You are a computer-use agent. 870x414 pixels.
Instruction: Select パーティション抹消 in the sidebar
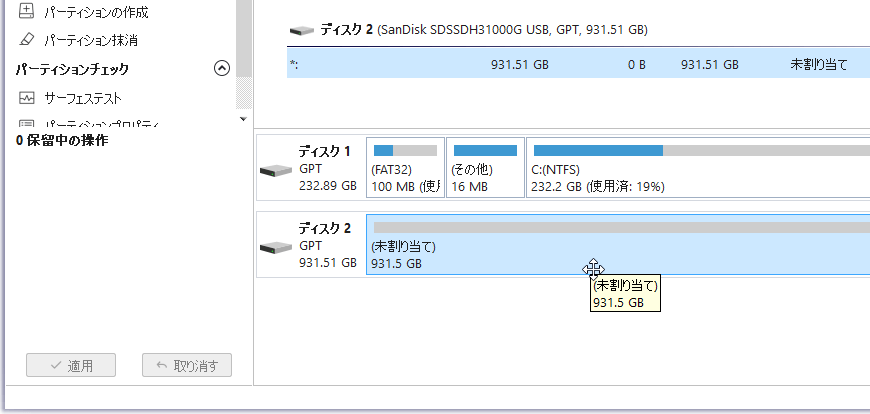click(x=91, y=40)
